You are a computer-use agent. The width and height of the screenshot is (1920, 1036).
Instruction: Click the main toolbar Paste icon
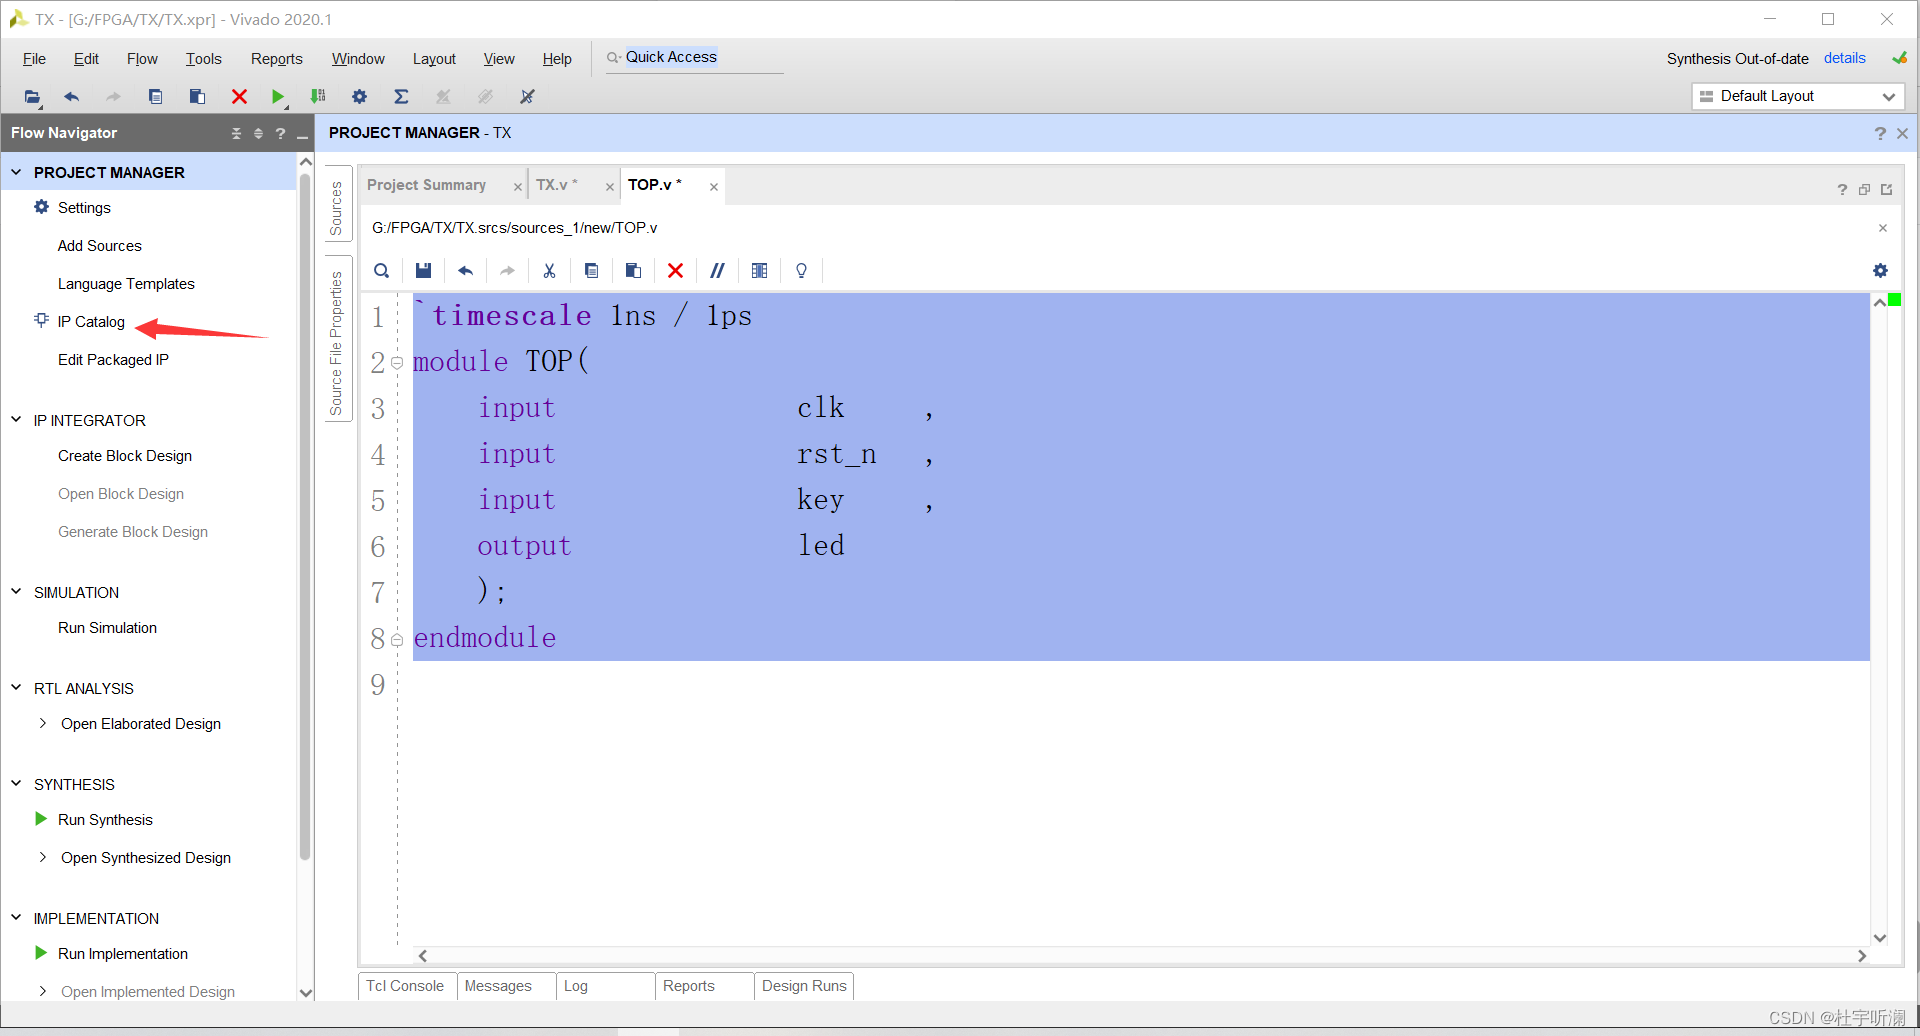[197, 97]
